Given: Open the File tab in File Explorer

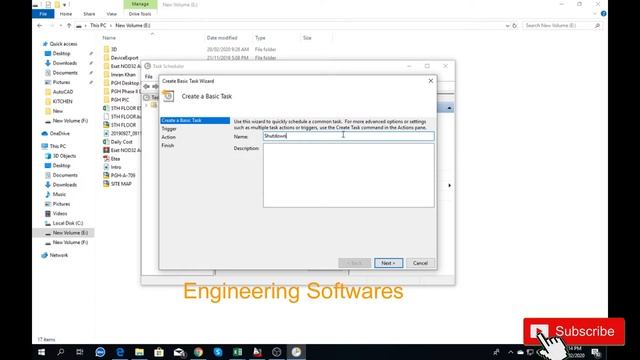Looking at the screenshot, I should (43, 14).
